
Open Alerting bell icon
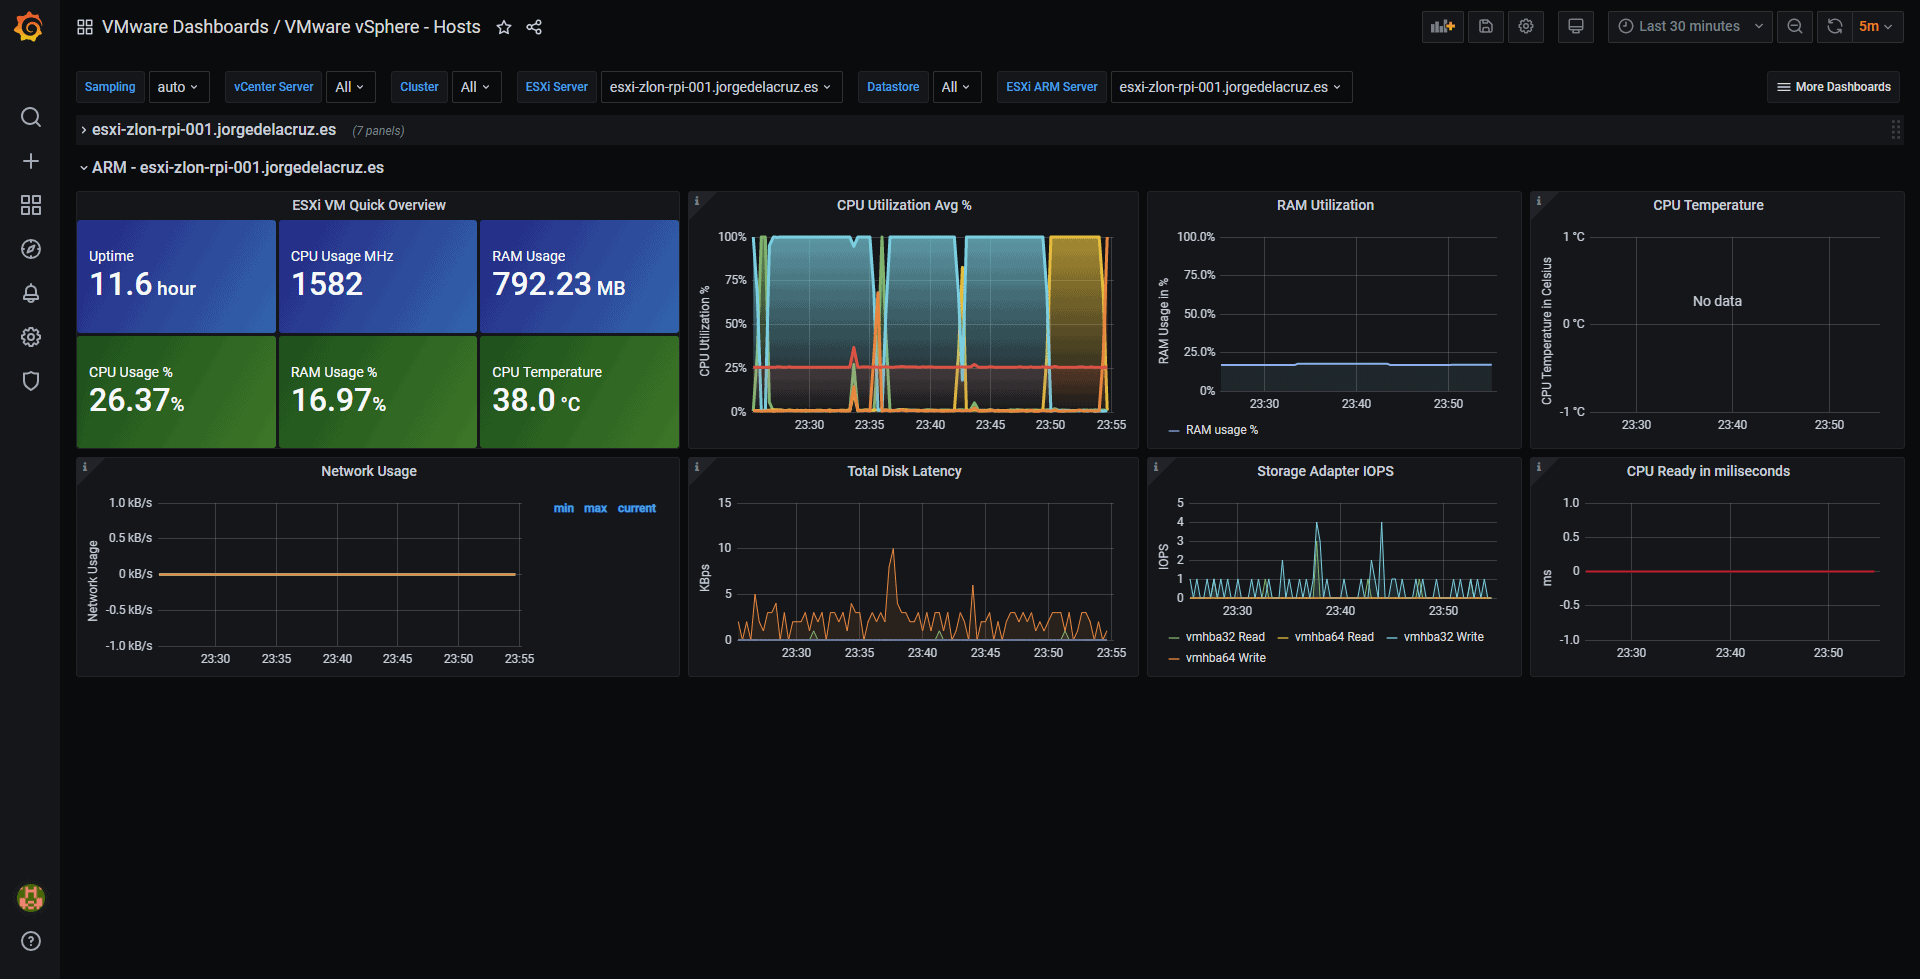(31, 293)
